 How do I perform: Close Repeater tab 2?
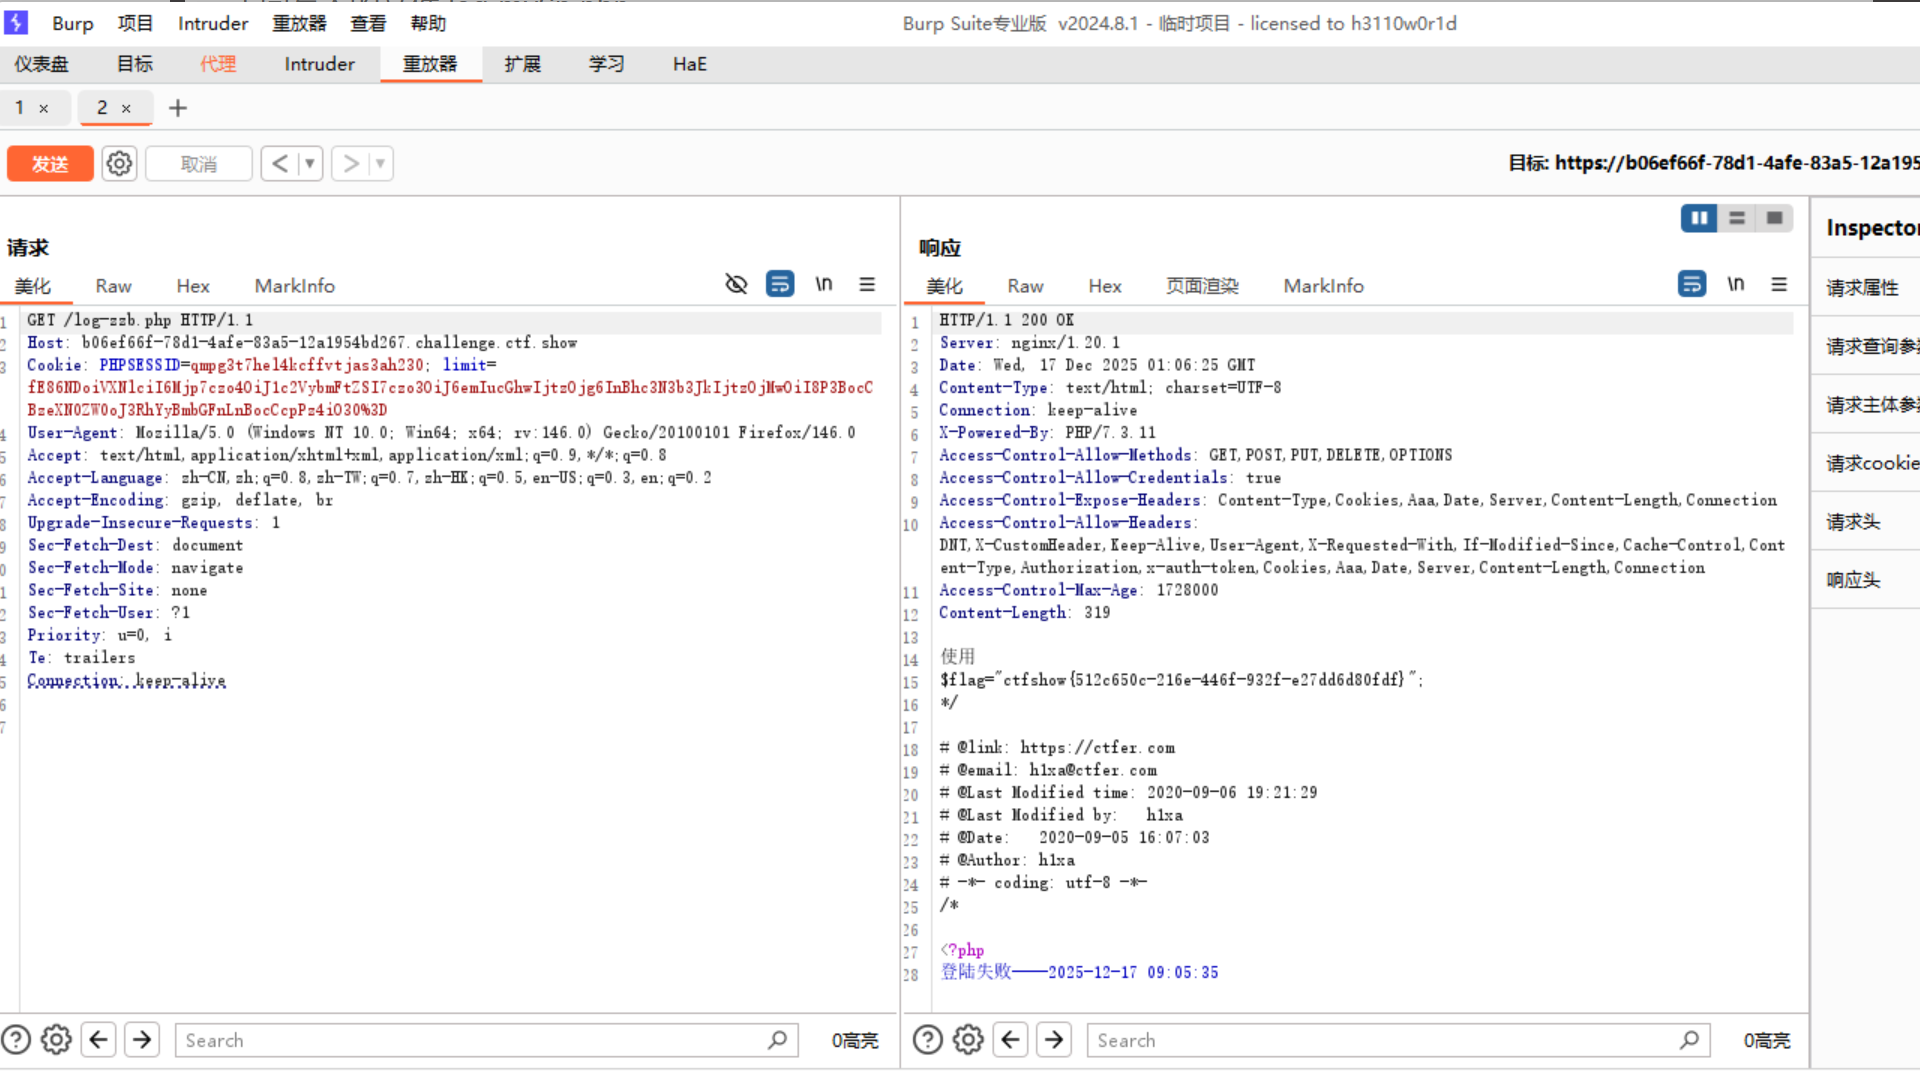(126, 108)
